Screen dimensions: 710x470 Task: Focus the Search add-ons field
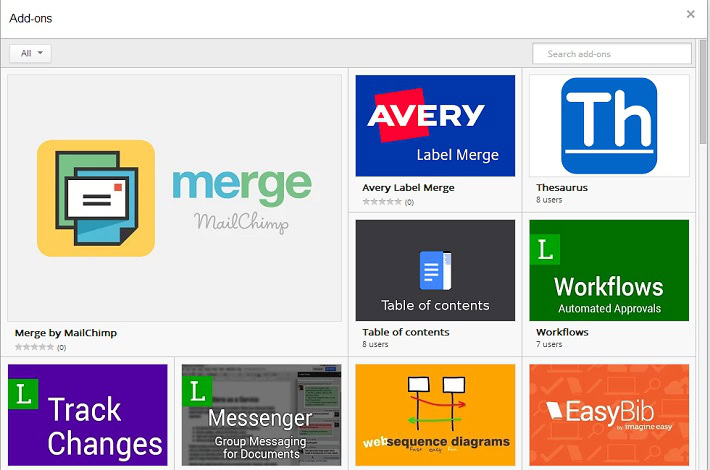(x=612, y=54)
